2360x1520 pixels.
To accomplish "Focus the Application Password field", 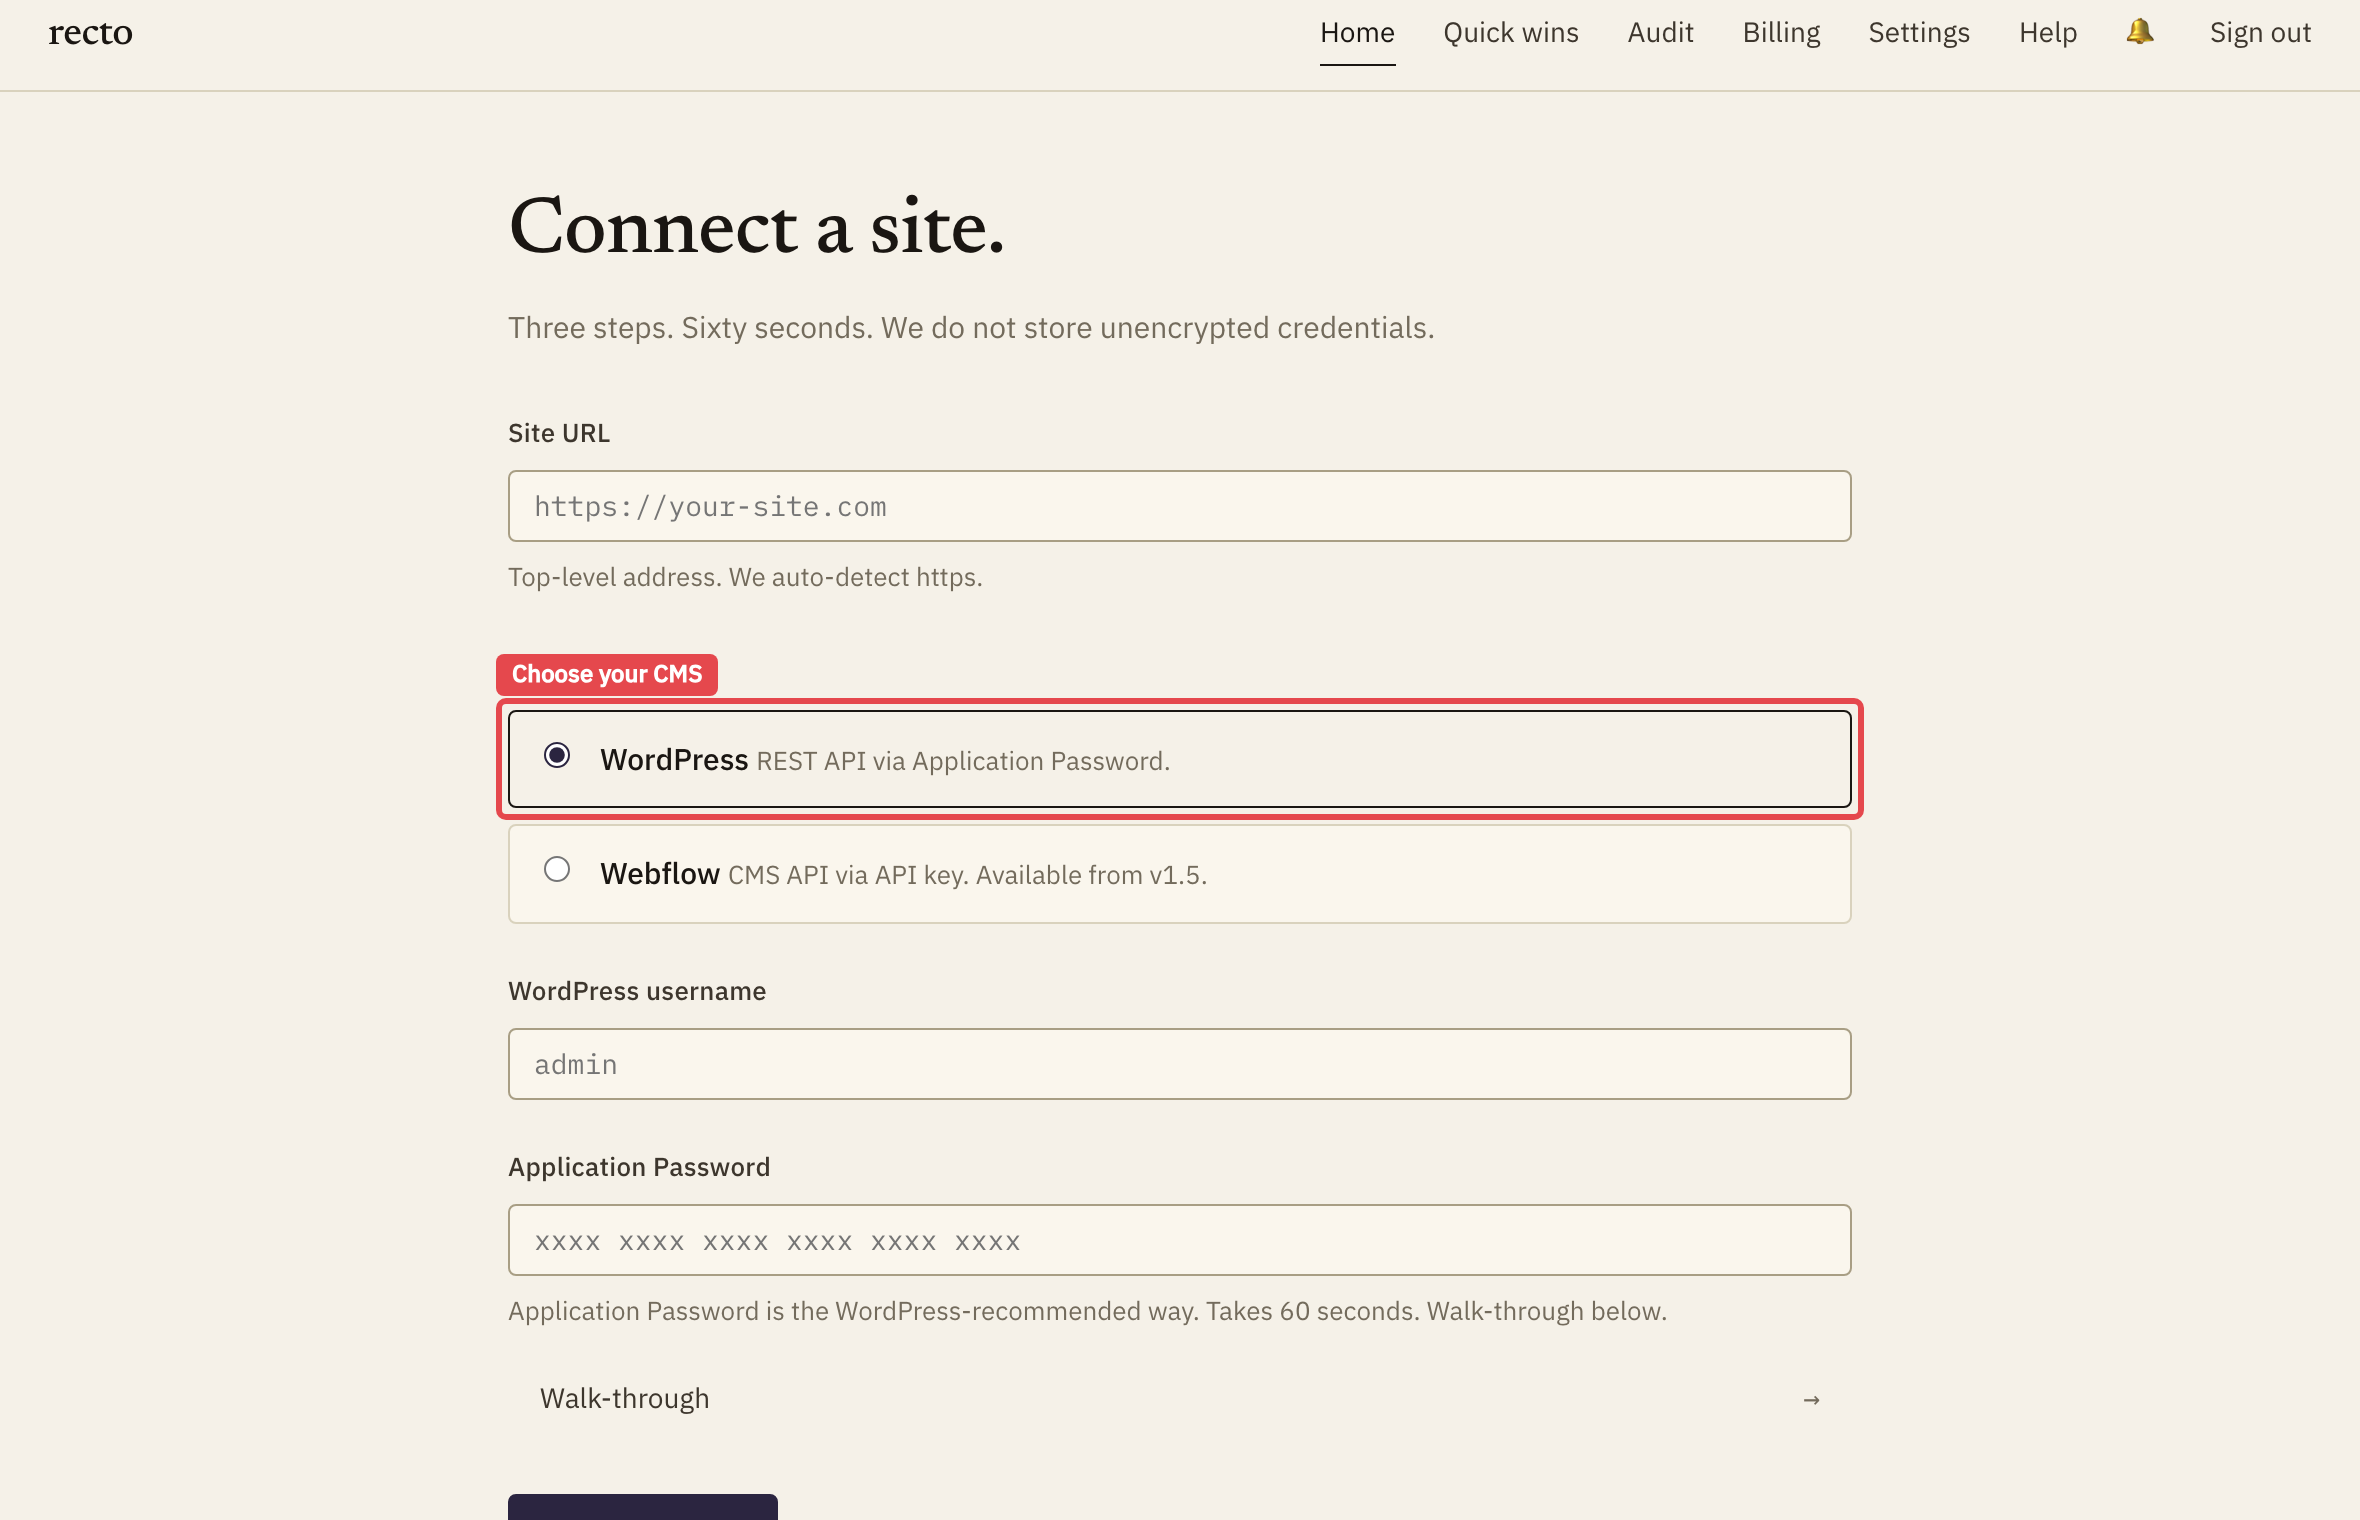I will [1179, 1240].
